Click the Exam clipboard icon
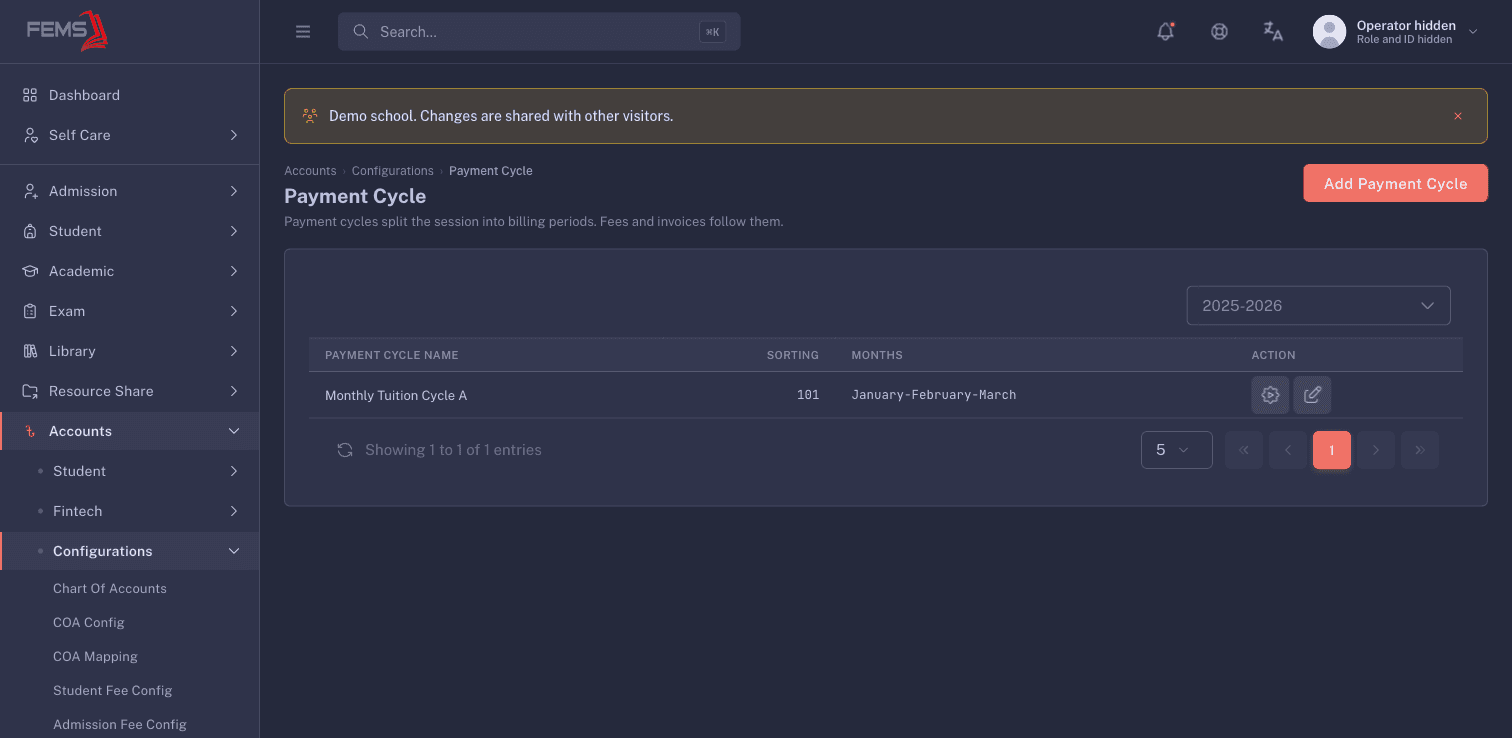The width and height of the screenshot is (1512, 738). tap(30, 311)
